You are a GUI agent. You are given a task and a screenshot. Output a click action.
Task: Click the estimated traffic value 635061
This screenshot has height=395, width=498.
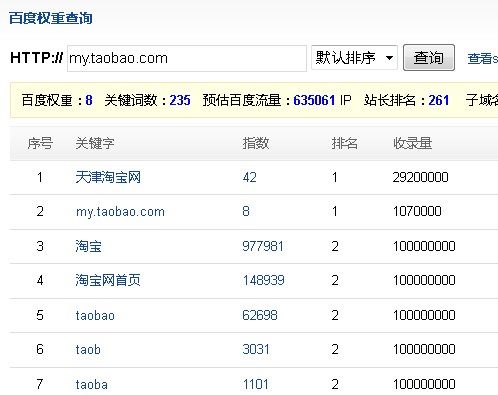[x=314, y=100]
